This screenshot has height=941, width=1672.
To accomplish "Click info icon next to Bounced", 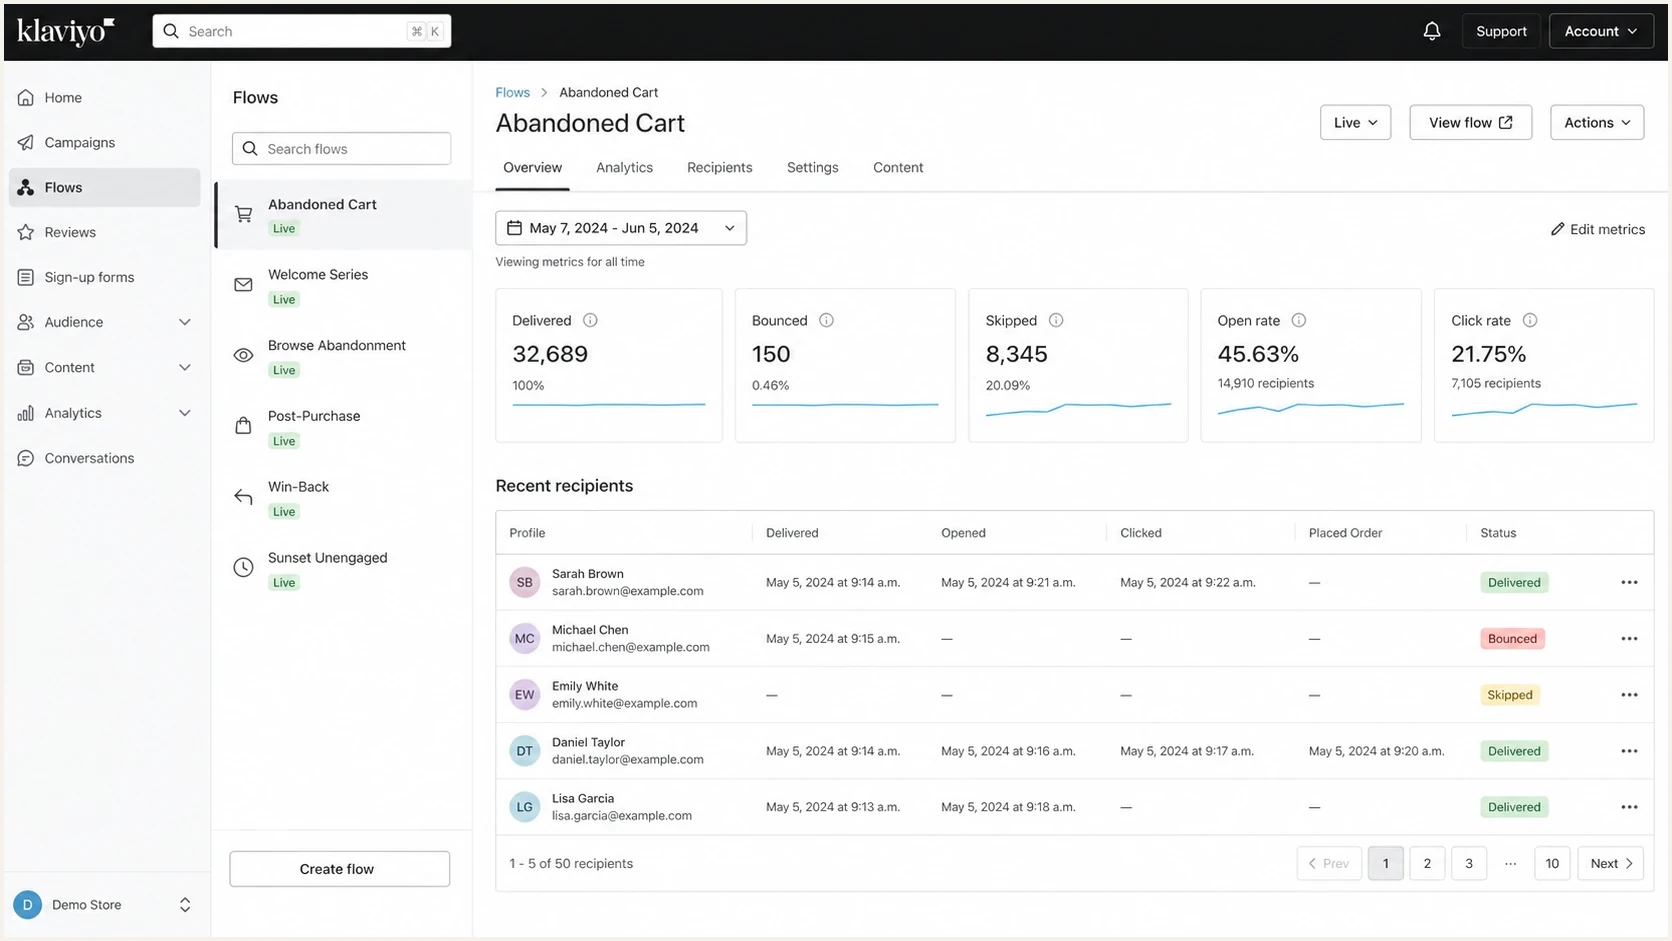I will coord(826,320).
